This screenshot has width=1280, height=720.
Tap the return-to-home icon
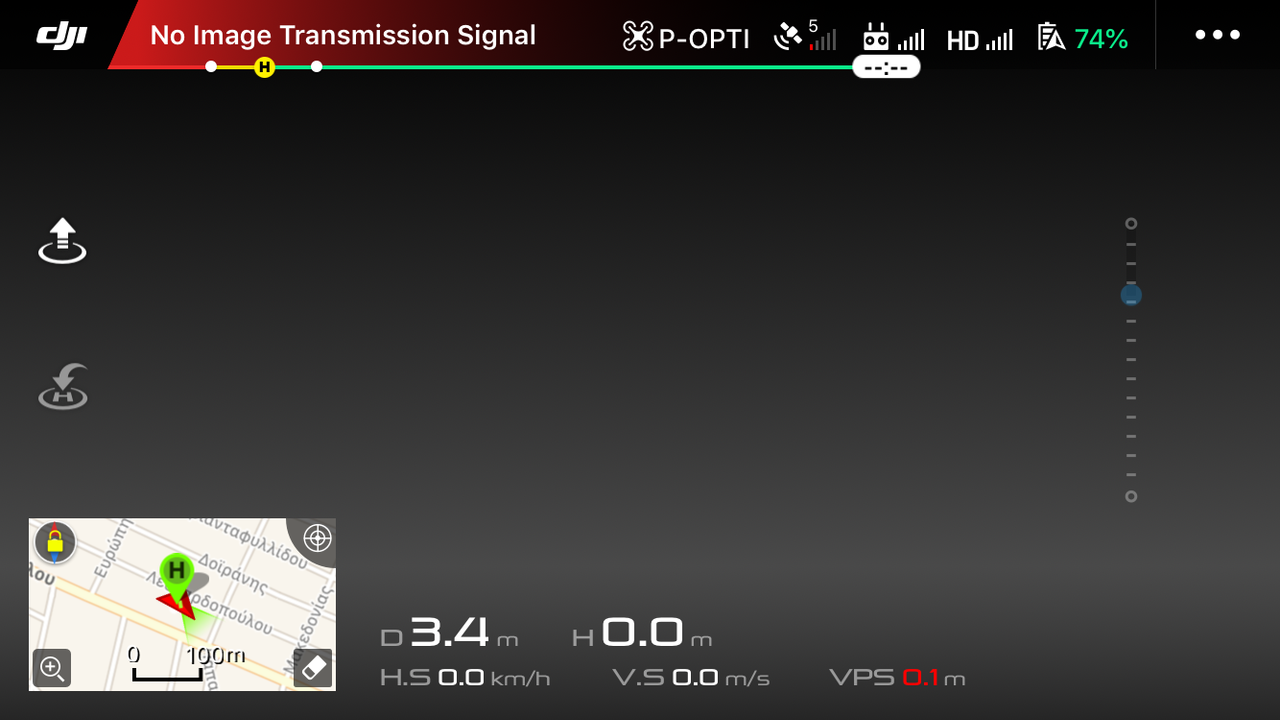63,387
